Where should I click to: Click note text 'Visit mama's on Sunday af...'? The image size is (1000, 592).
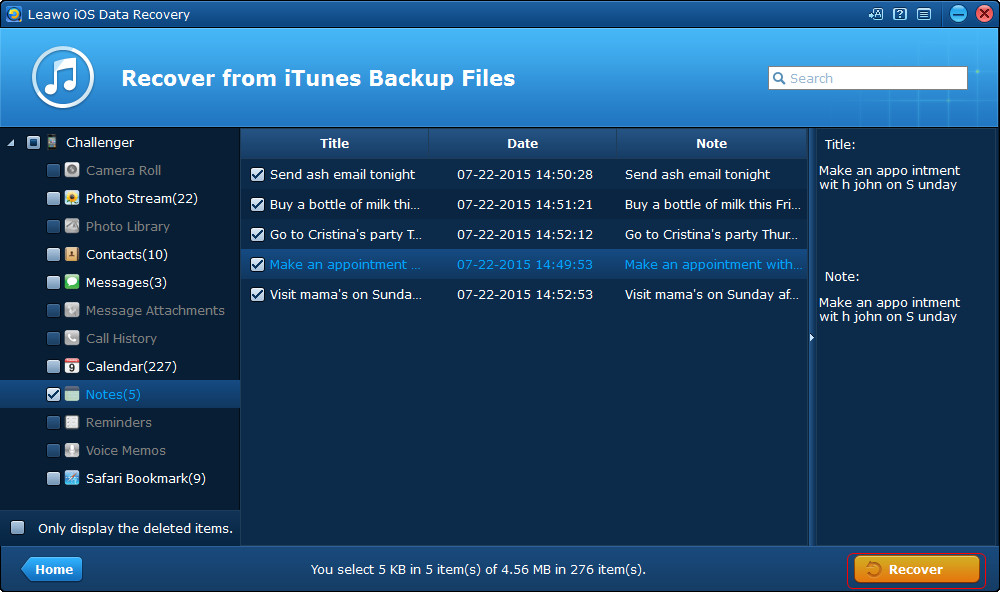tap(712, 294)
